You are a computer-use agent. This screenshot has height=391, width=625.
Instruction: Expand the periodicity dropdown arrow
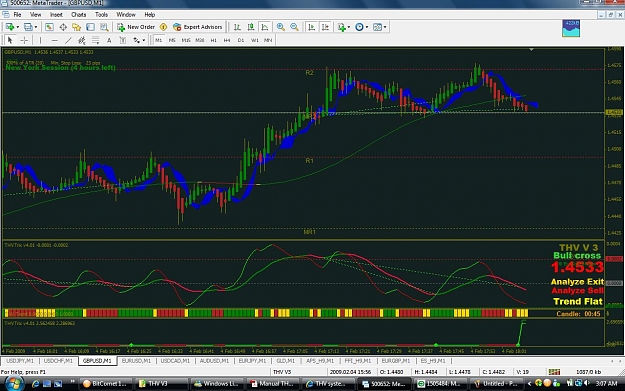pyautogui.click(x=367, y=27)
